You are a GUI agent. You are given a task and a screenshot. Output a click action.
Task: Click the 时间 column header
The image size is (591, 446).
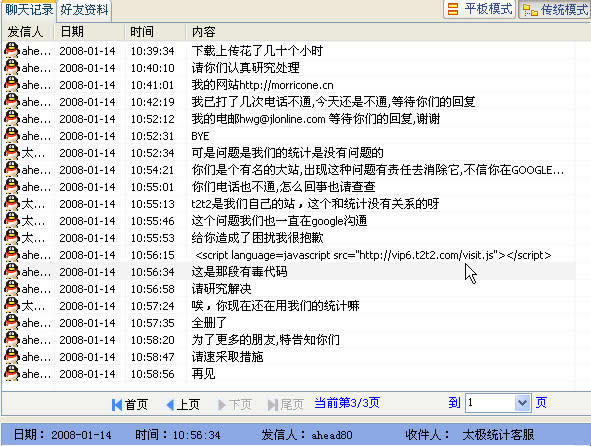tap(155, 32)
